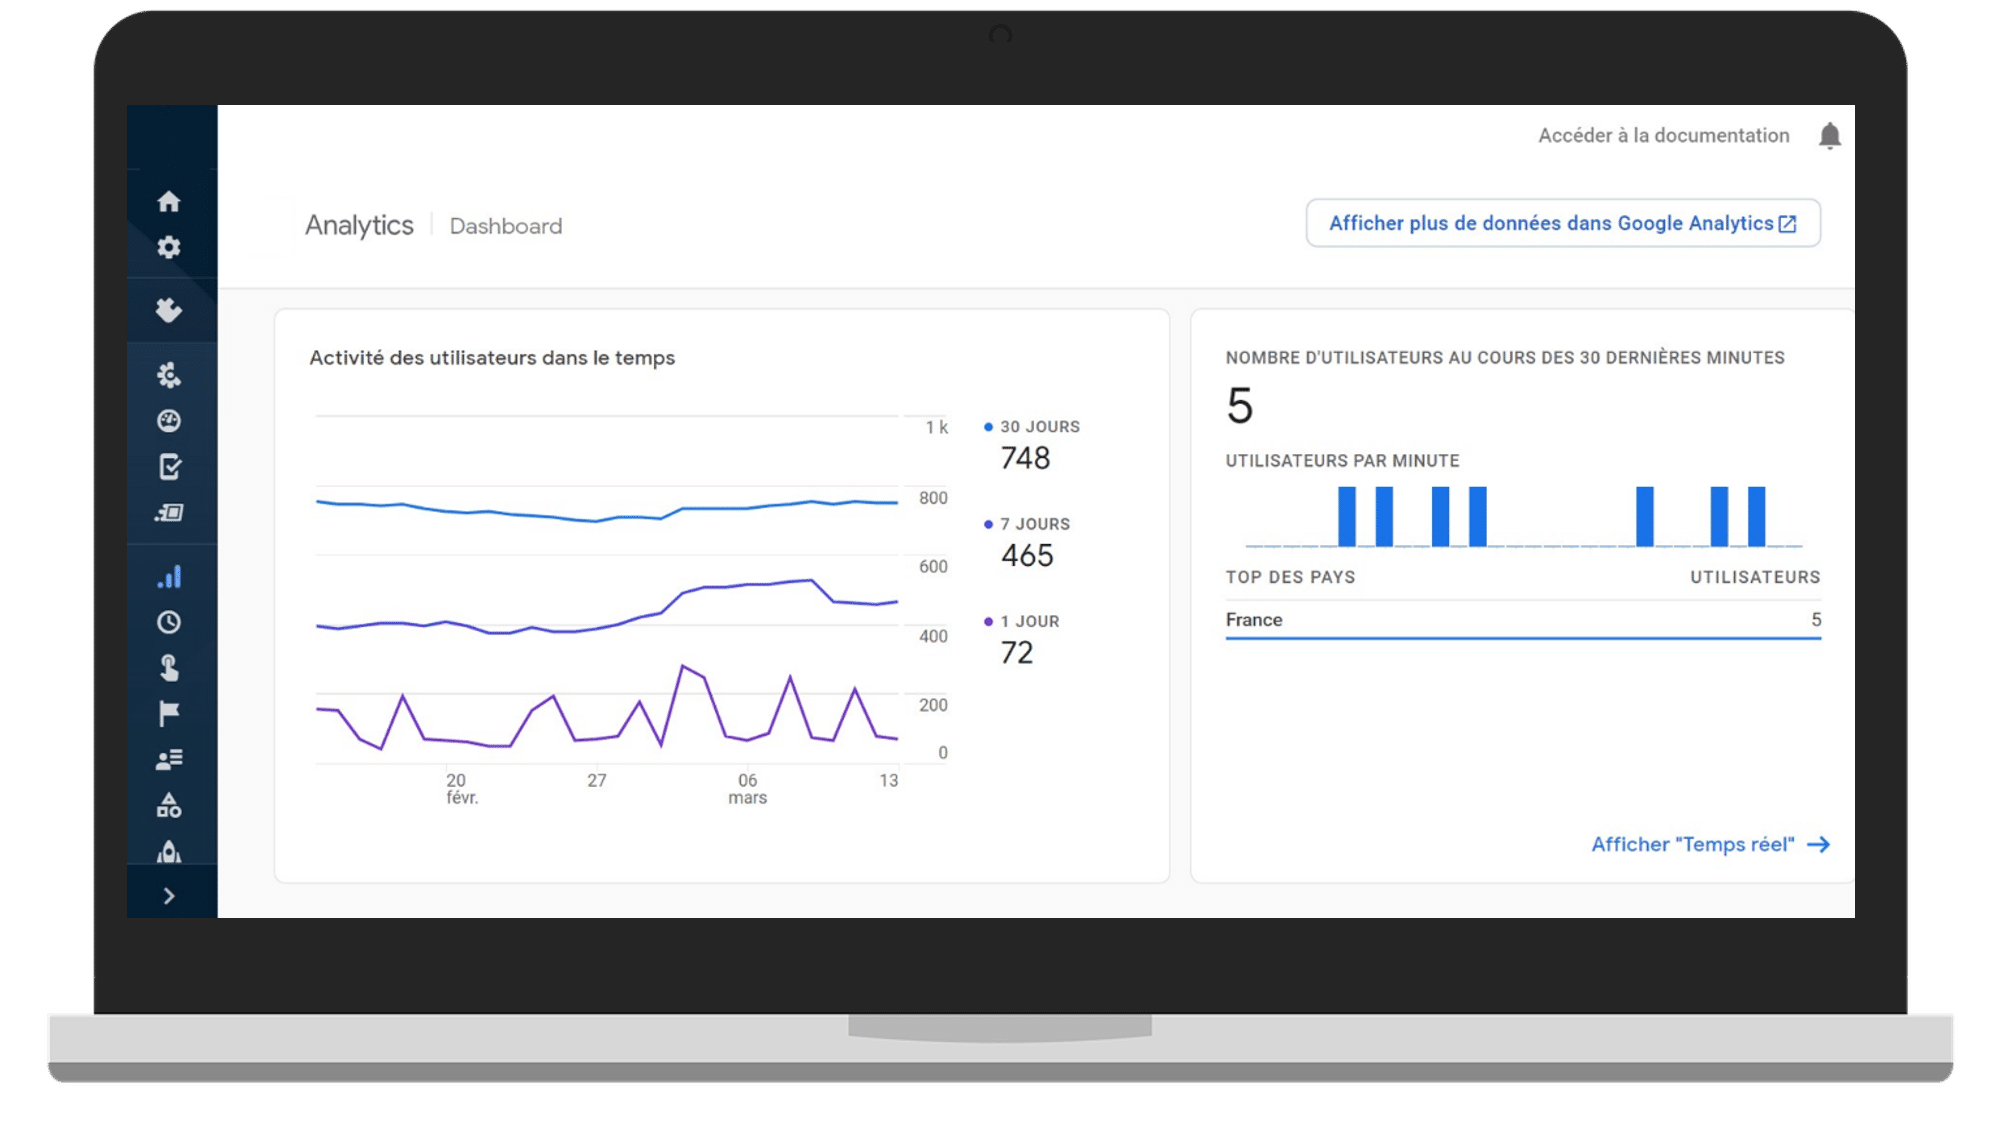Select the Dashboard breadcrumb tab
Image resolution: width=2000 pixels, height=1125 pixels.
click(x=506, y=226)
